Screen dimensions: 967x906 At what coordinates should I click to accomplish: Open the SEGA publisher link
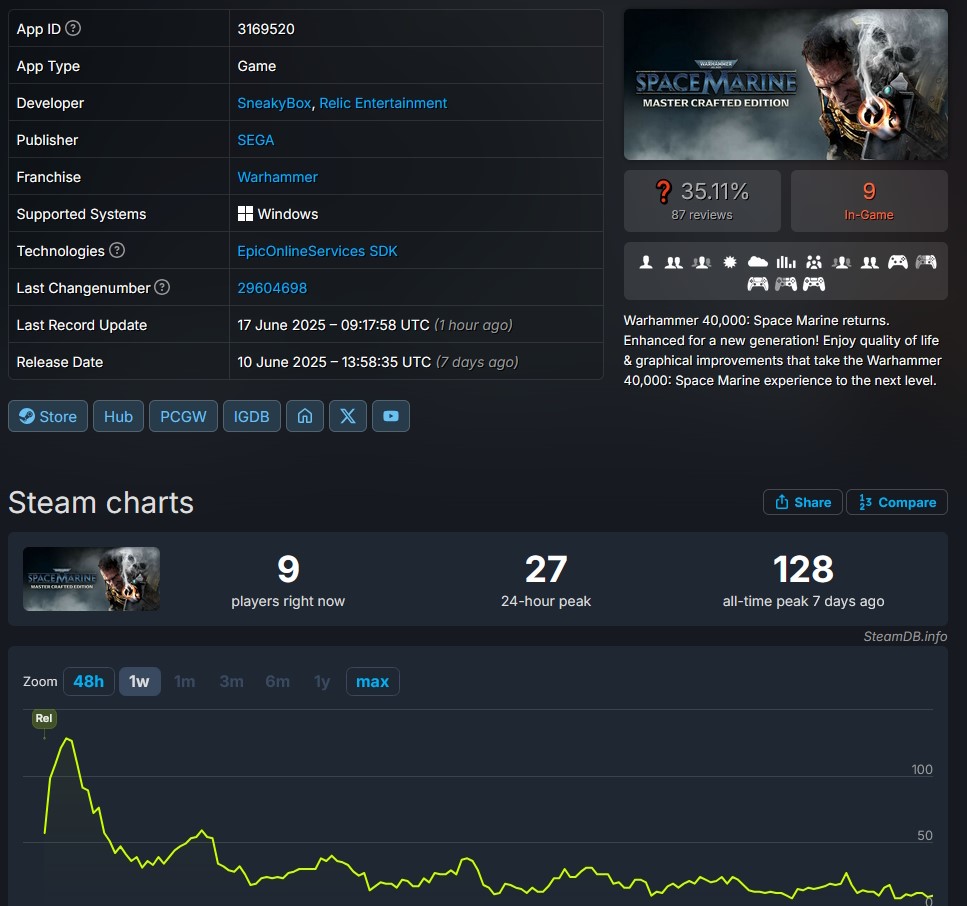coord(256,140)
